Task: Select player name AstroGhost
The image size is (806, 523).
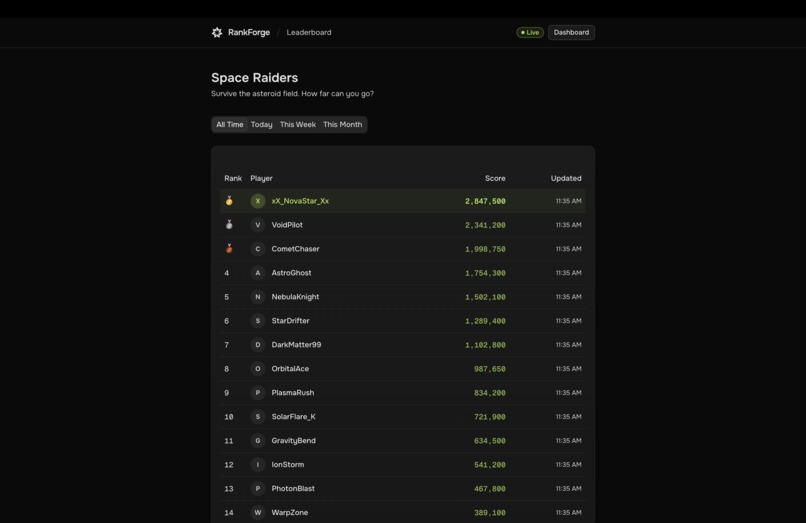Action: point(291,273)
